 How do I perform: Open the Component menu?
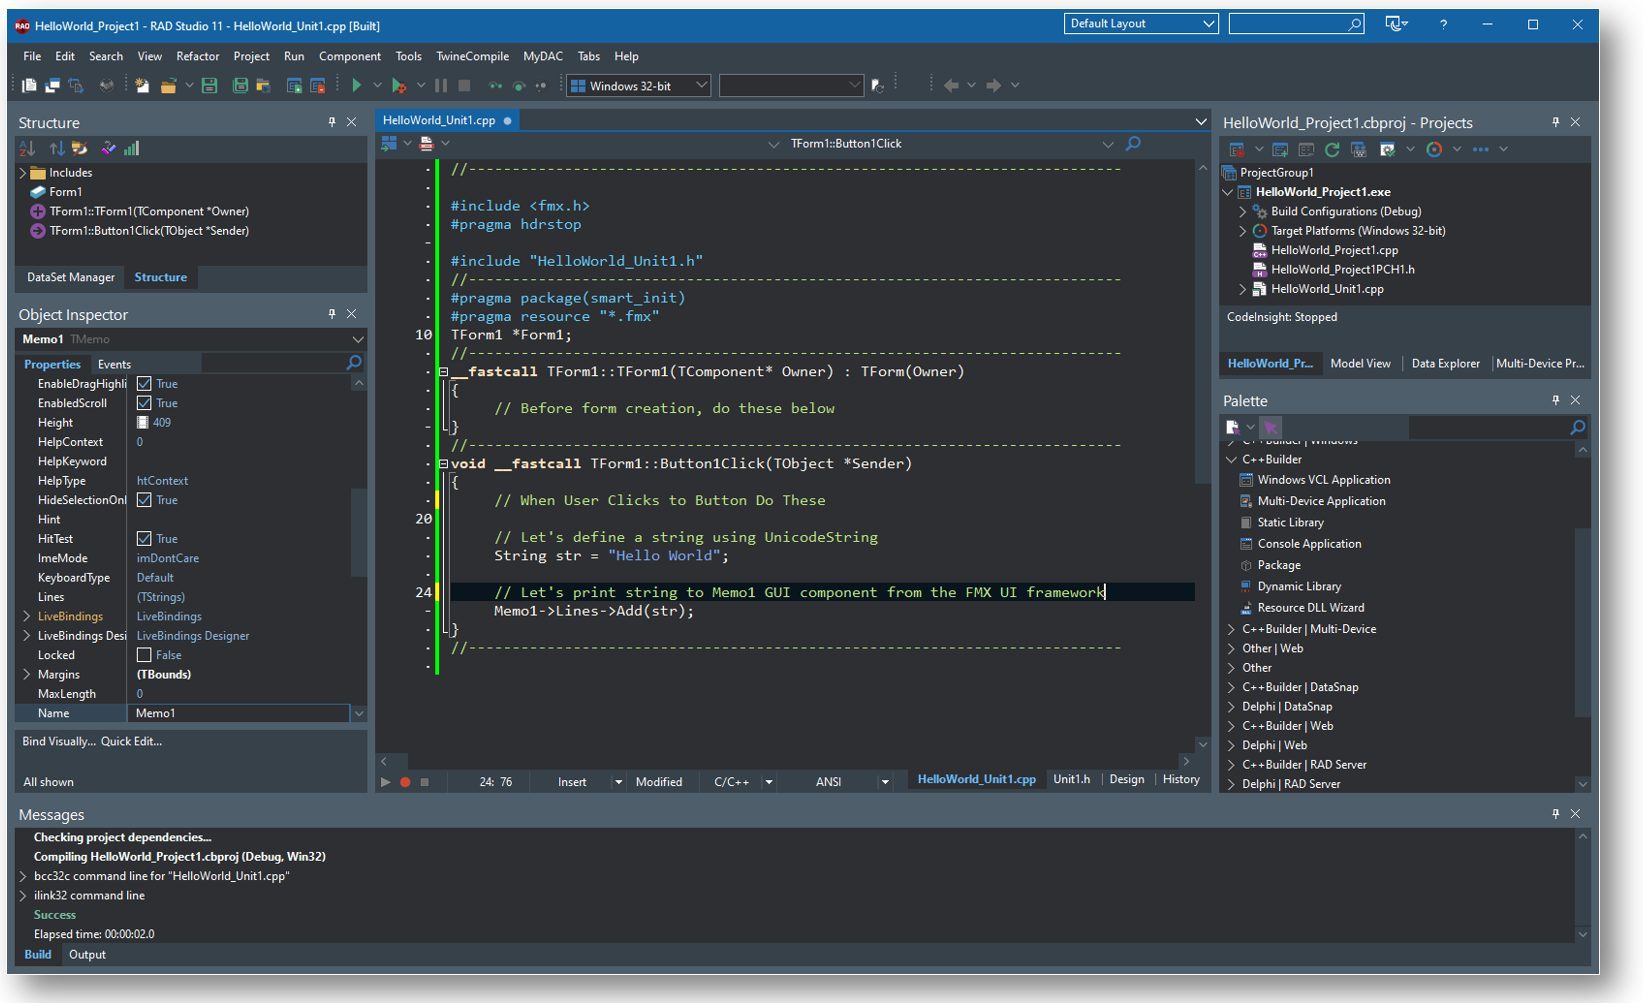(x=350, y=56)
